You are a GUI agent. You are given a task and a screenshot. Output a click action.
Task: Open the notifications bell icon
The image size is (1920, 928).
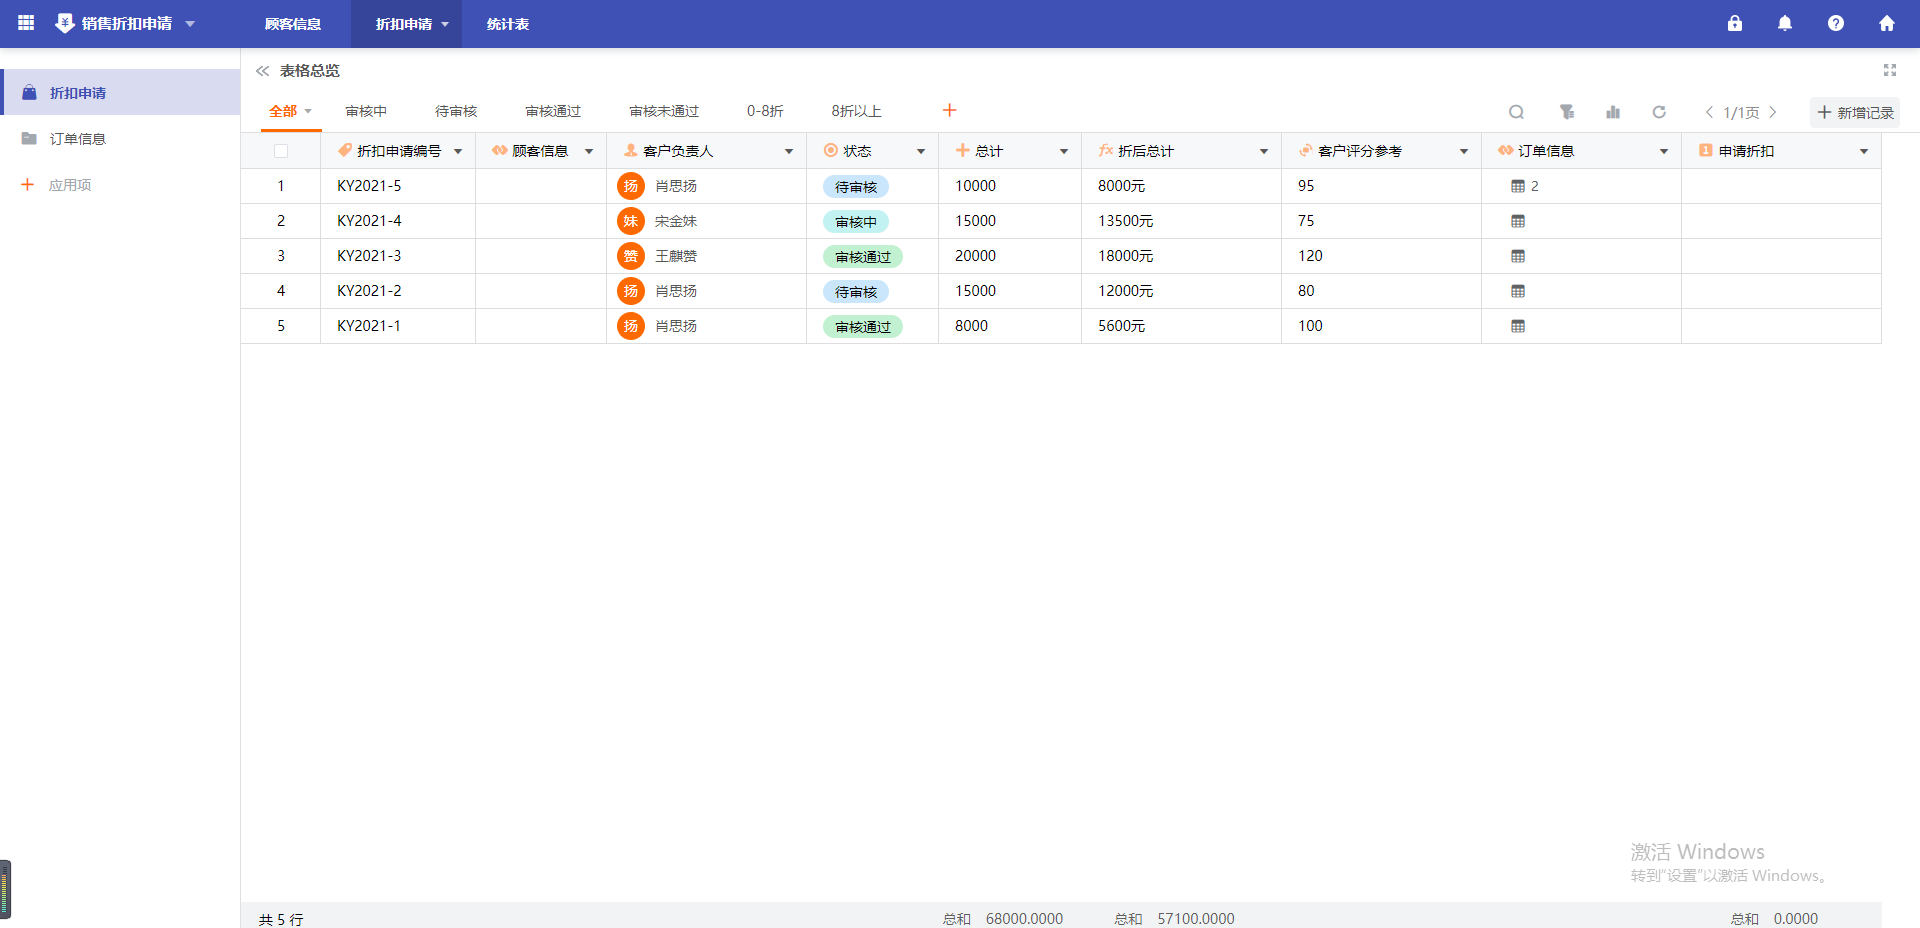pos(1785,23)
